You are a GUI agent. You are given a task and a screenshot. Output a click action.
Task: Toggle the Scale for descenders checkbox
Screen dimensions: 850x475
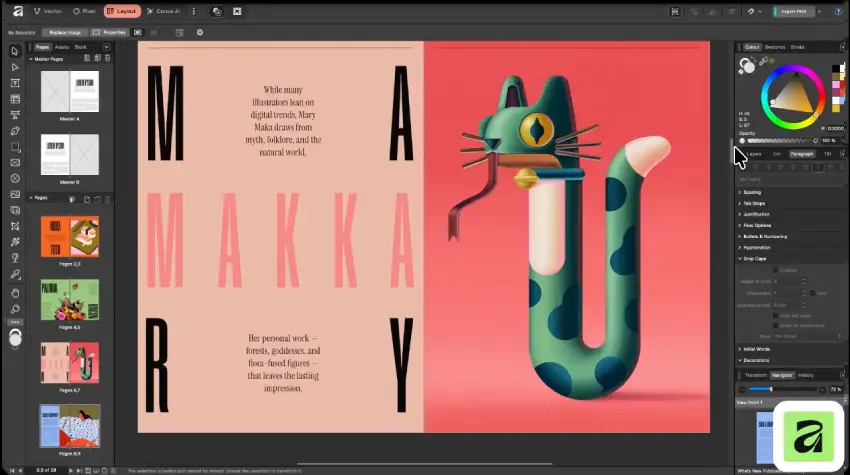click(775, 325)
